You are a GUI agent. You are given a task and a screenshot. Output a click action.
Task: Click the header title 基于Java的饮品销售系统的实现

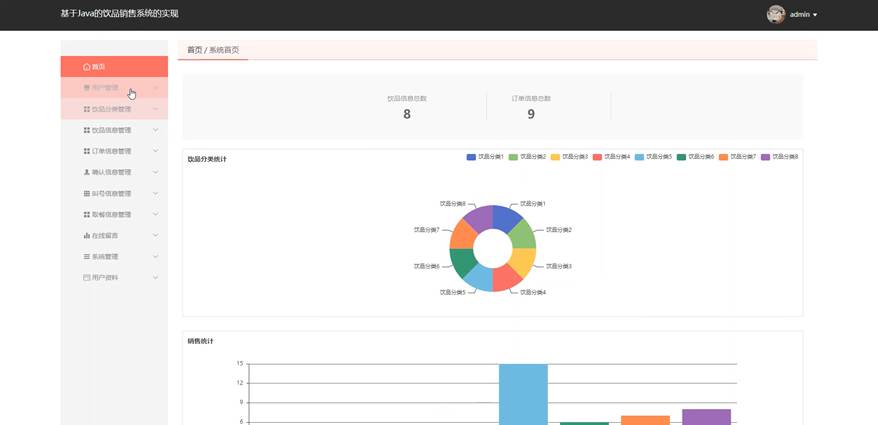tap(119, 13)
